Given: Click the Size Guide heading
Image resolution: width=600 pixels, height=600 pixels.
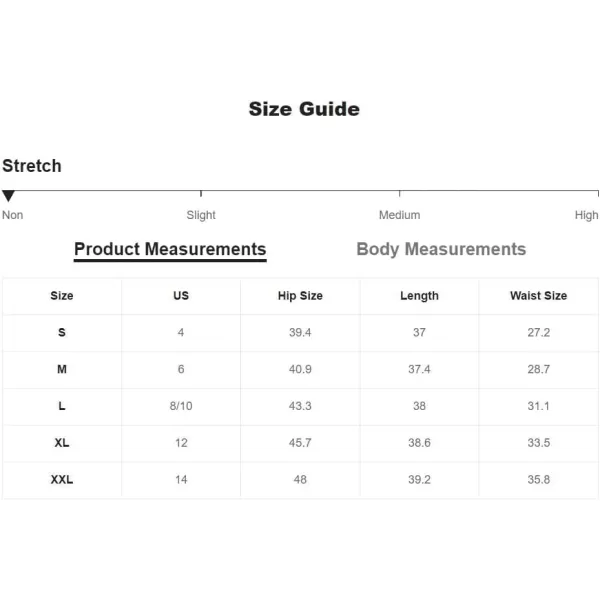Looking at the screenshot, I should coord(304,109).
